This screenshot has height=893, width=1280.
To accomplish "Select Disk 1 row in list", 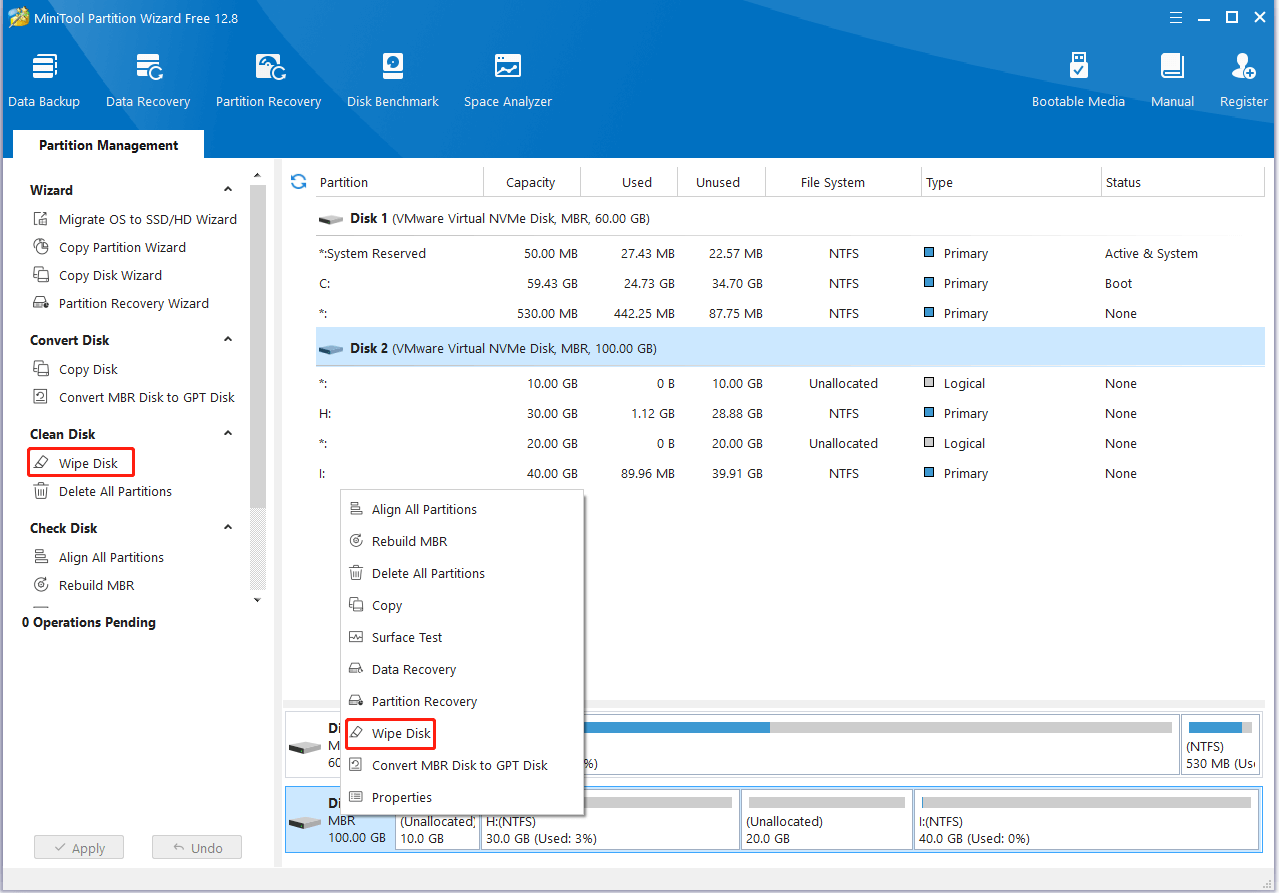I will tap(790, 218).
